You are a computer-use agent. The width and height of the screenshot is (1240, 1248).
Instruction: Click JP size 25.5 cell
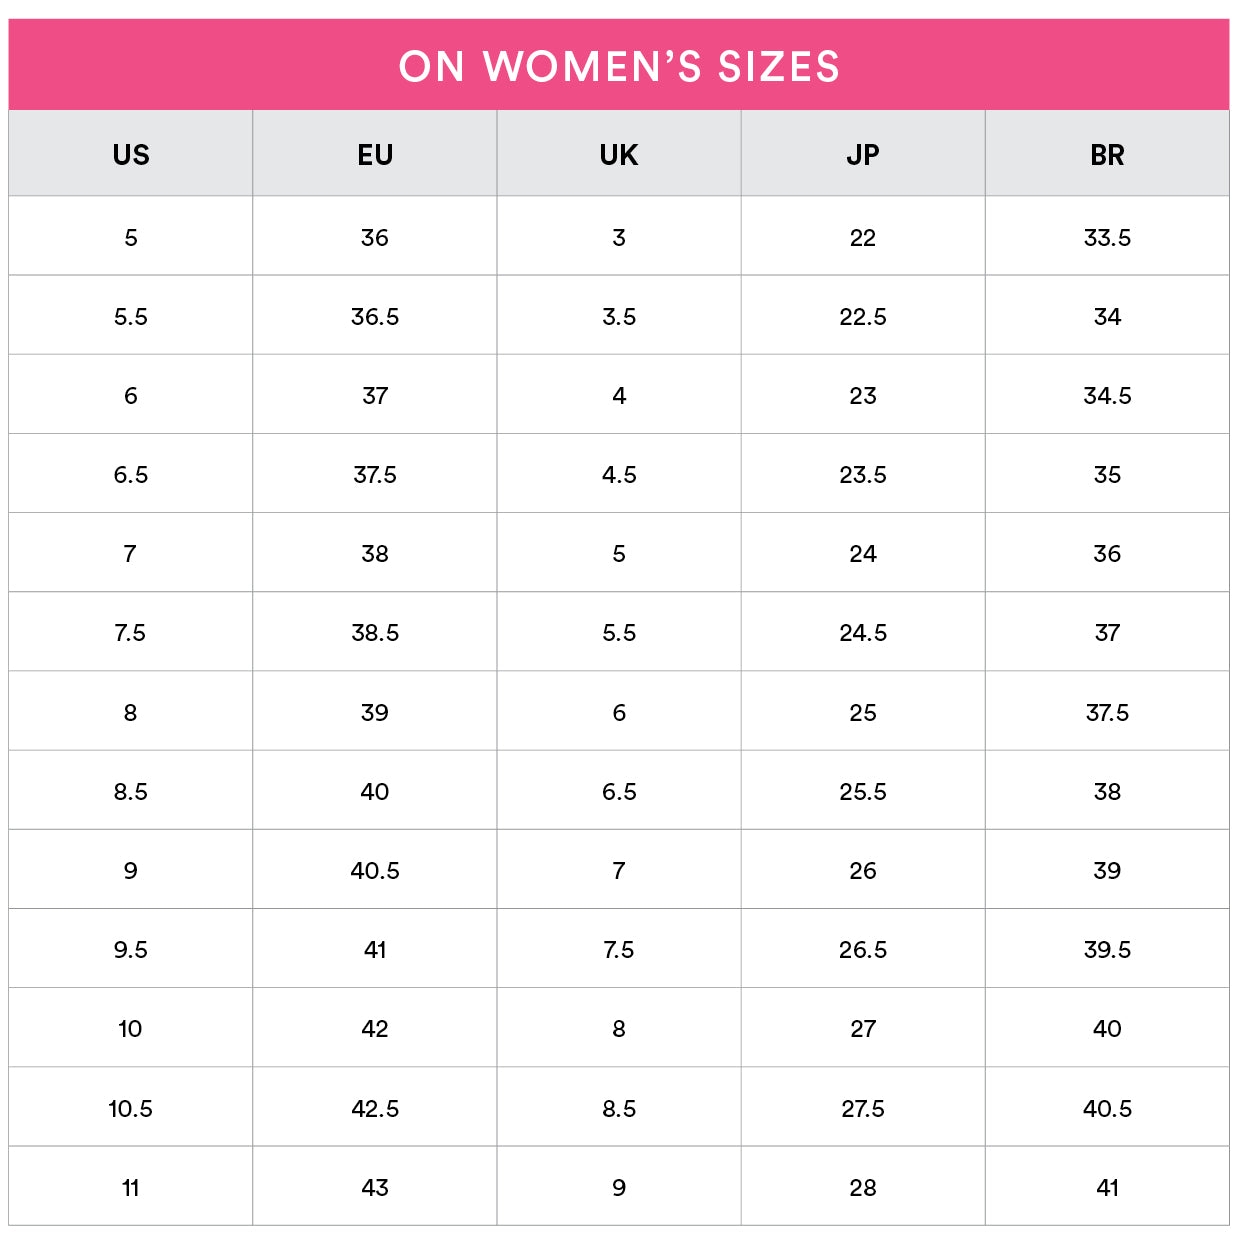(863, 792)
